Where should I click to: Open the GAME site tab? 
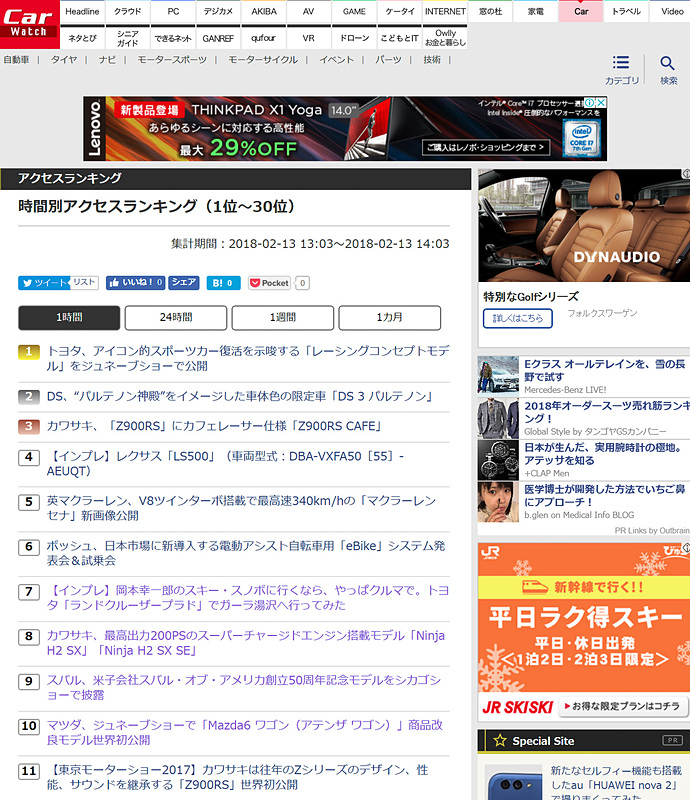pos(354,11)
